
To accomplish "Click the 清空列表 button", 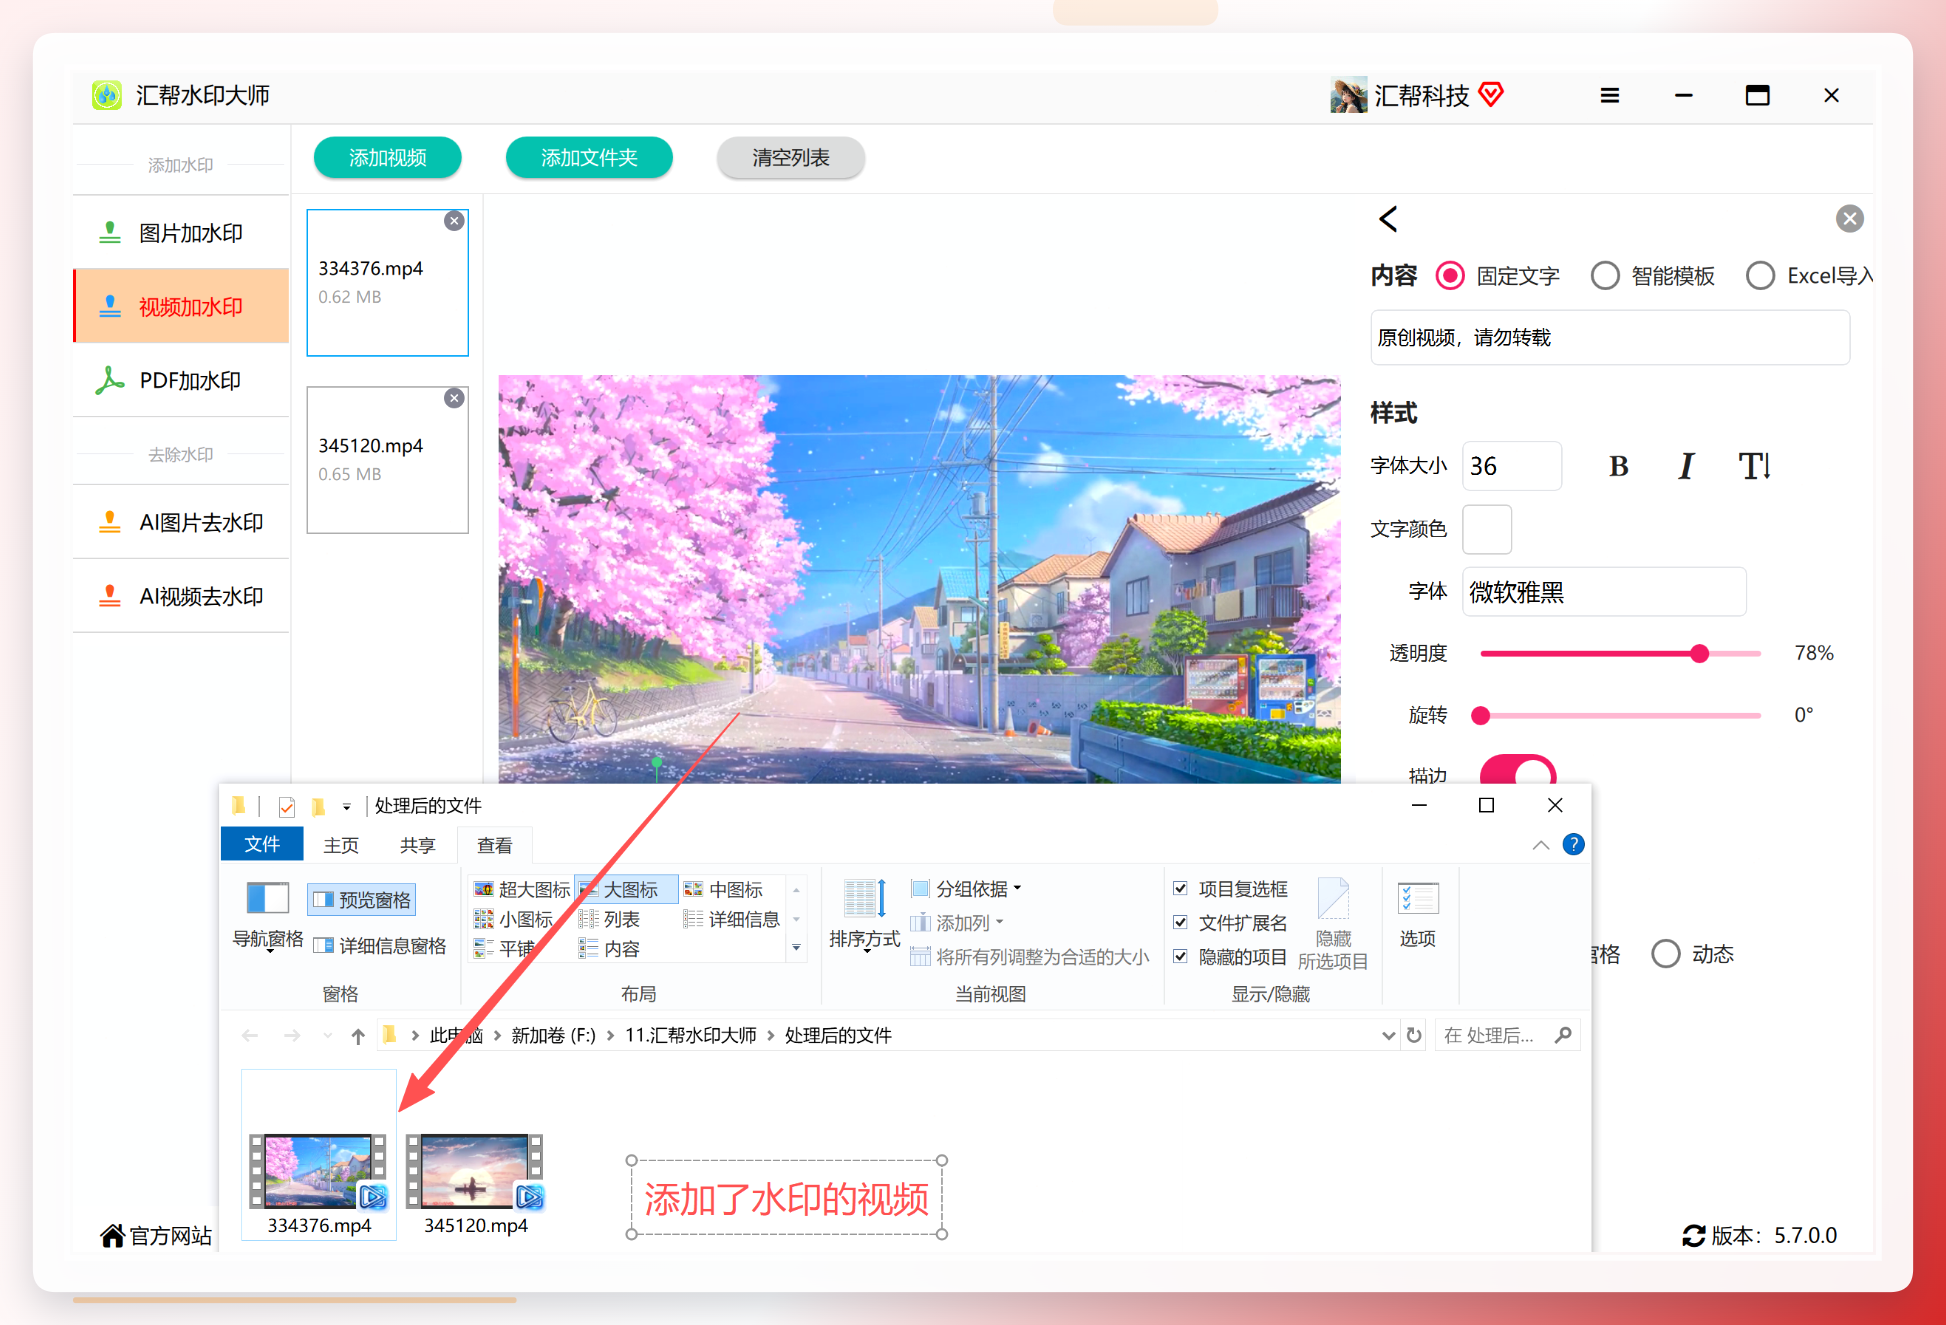I will coord(791,158).
